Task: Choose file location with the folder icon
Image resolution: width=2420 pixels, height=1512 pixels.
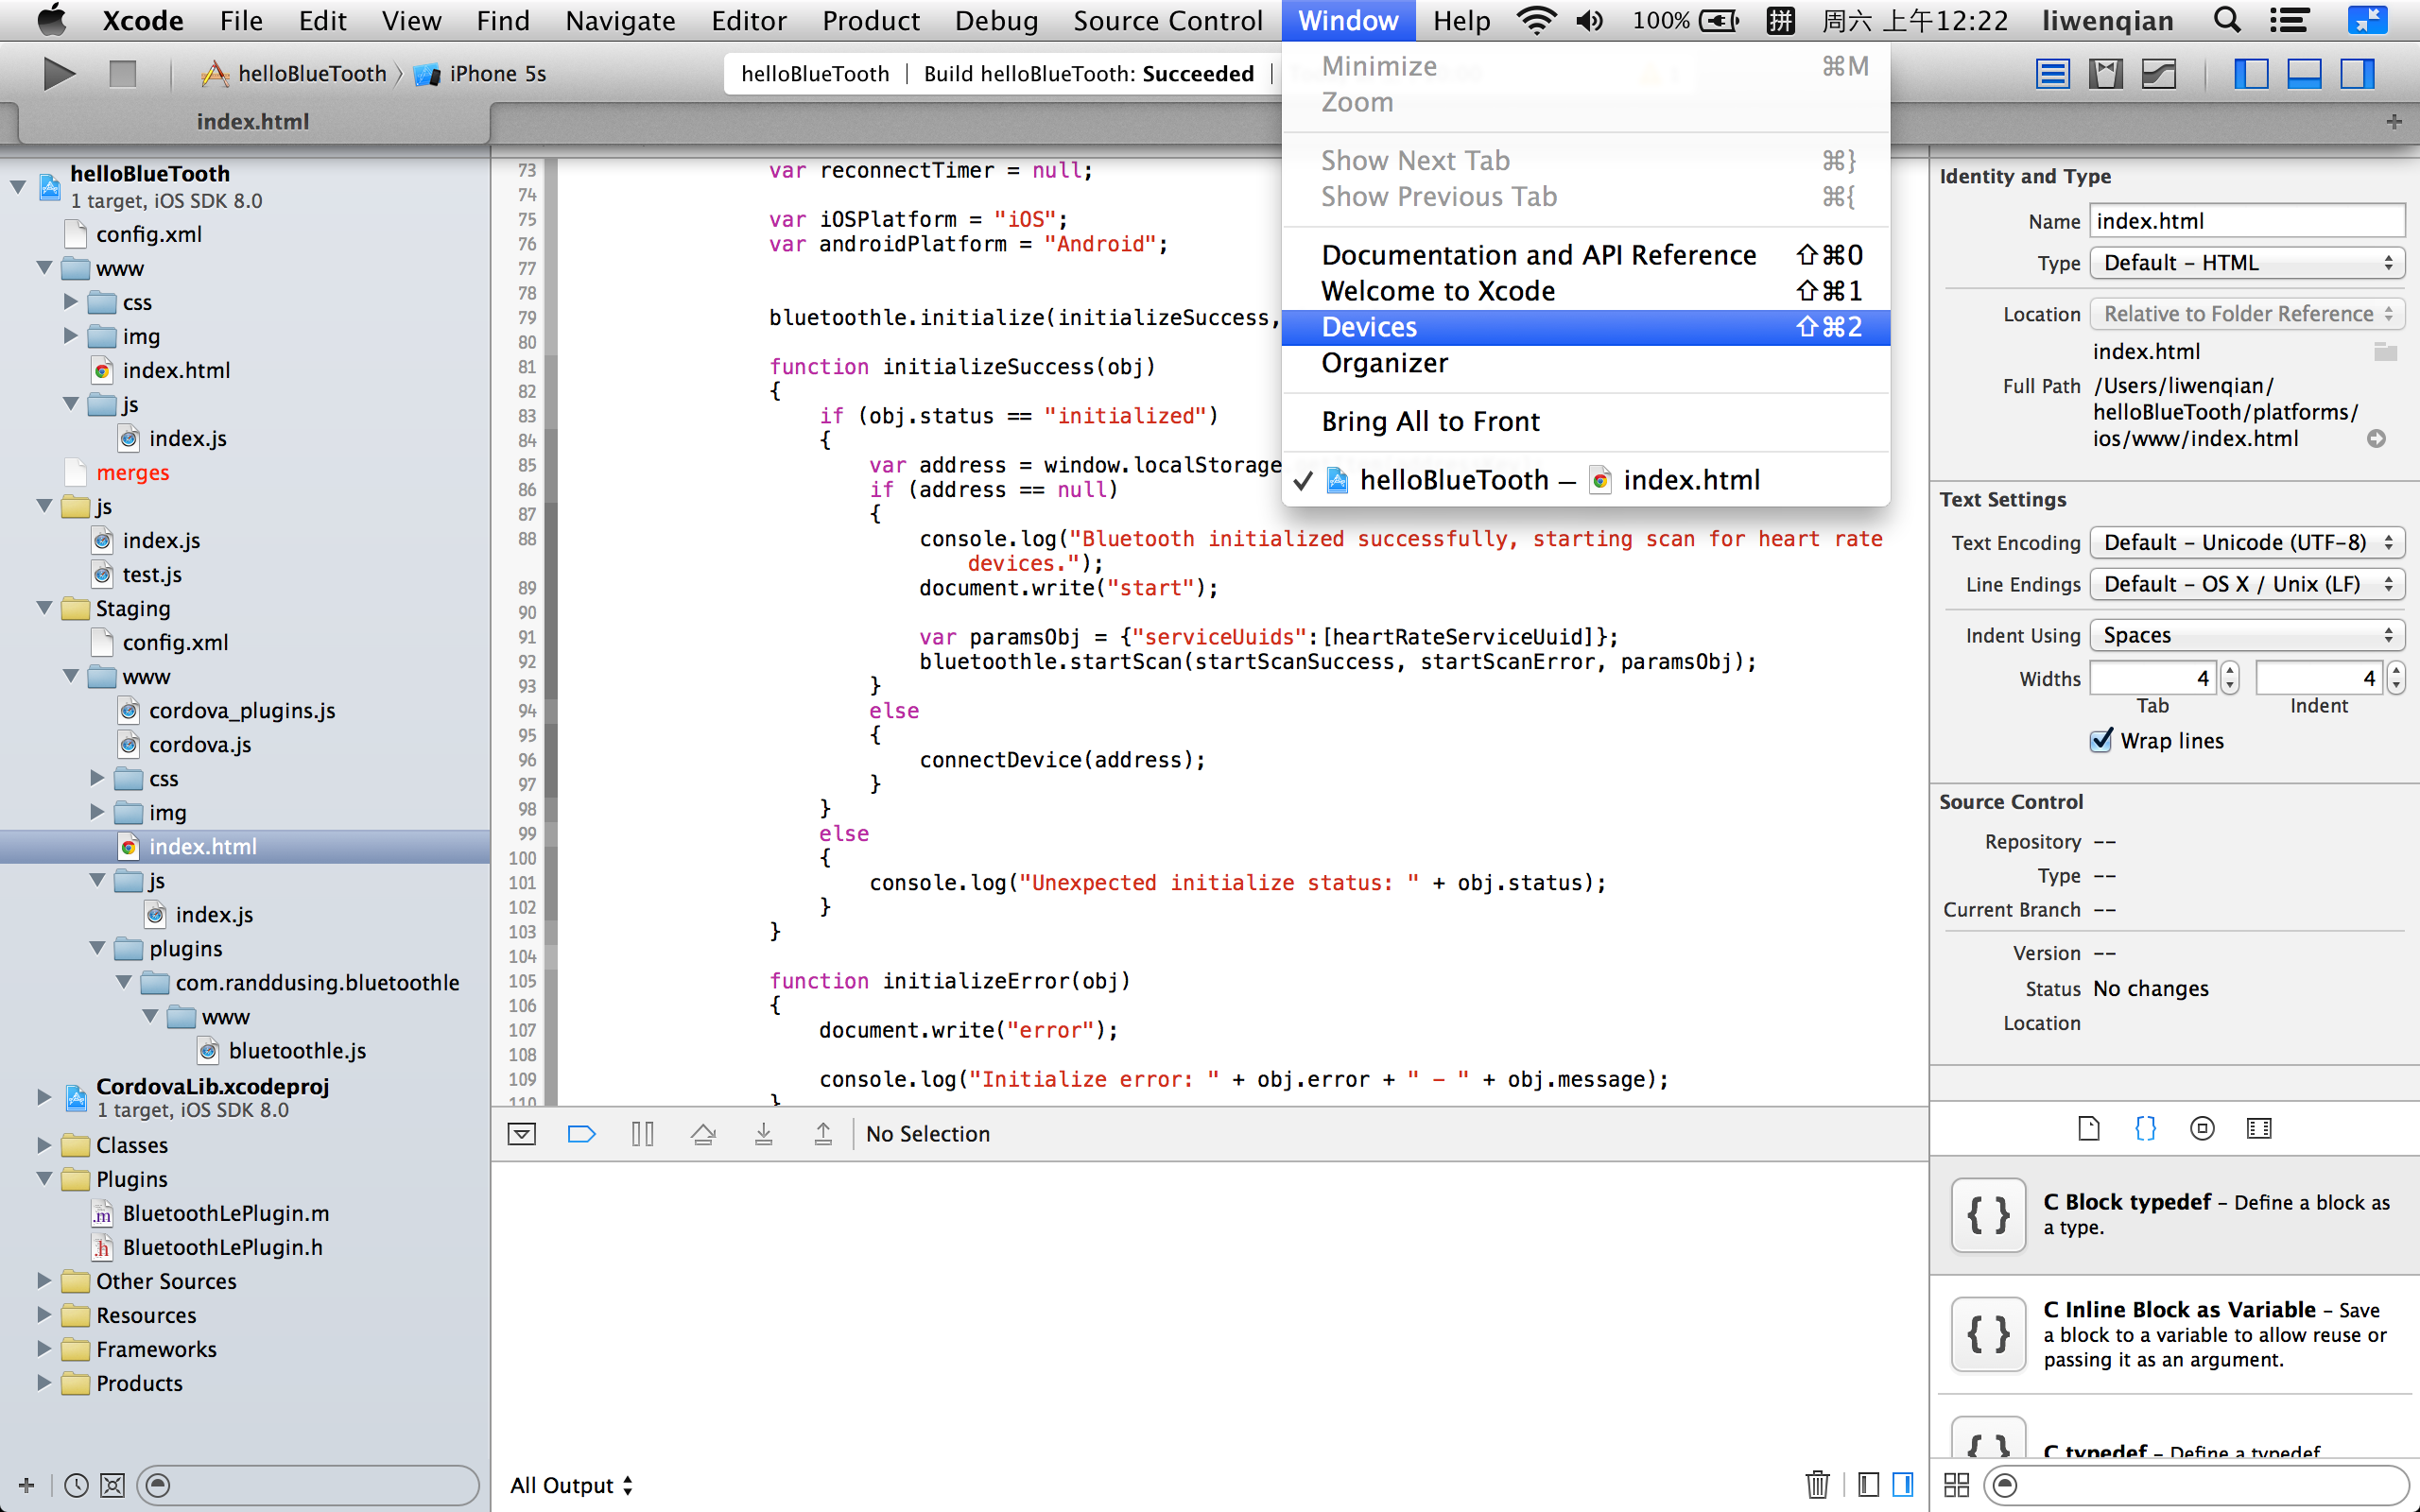Action: click(2385, 351)
